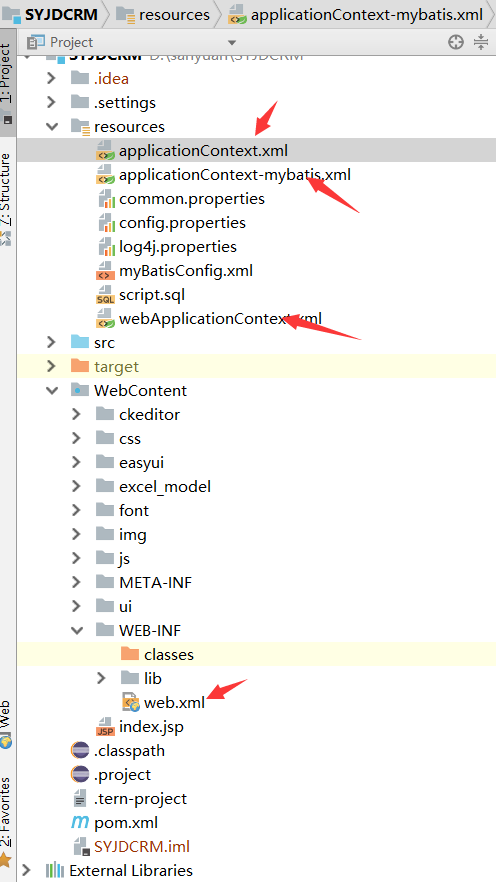Click the src source folder icon
Screen dimensions: 496x882
pyautogui.click(x=80, y=342)
